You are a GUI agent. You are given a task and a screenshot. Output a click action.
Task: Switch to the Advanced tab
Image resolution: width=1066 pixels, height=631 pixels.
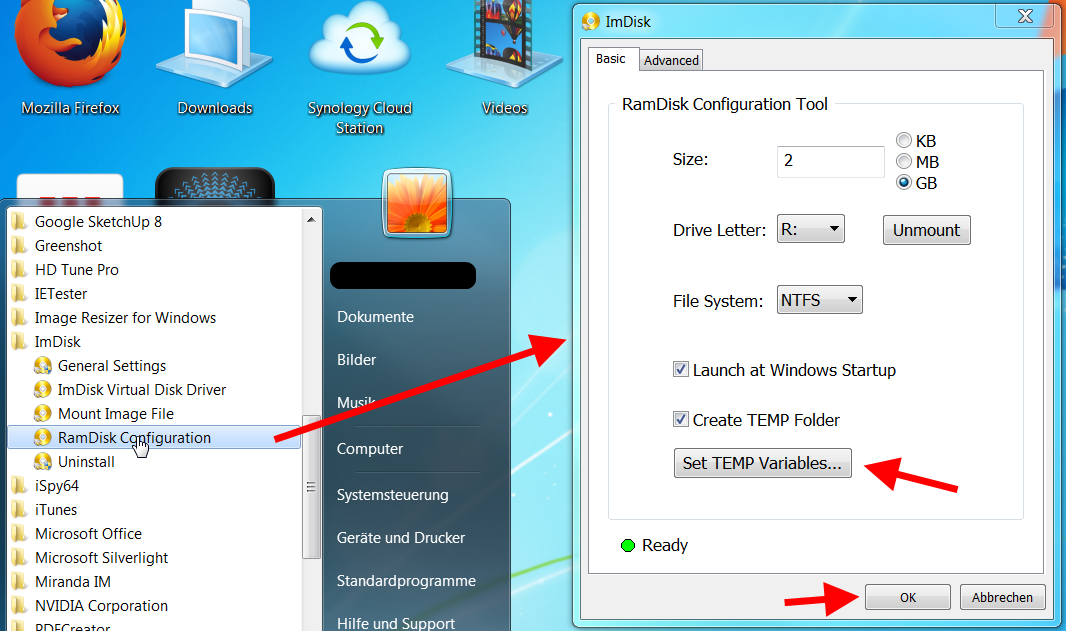(x=671, y=60)
